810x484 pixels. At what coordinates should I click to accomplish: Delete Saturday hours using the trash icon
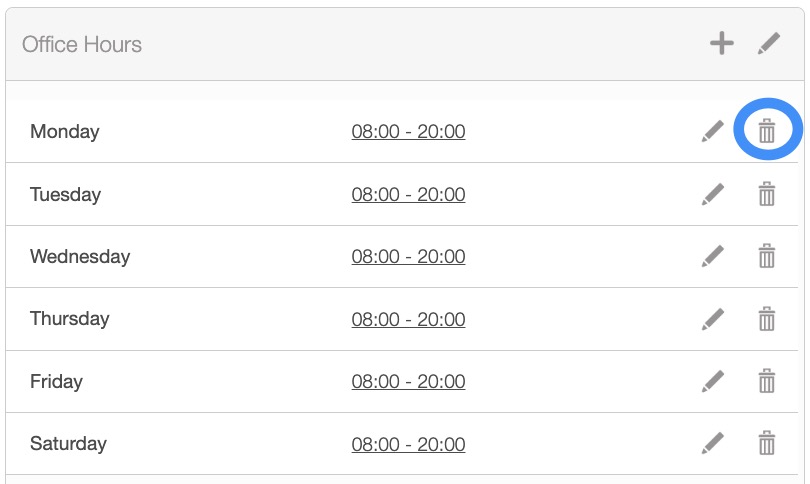pyautogui.click(x=767, y=443)
